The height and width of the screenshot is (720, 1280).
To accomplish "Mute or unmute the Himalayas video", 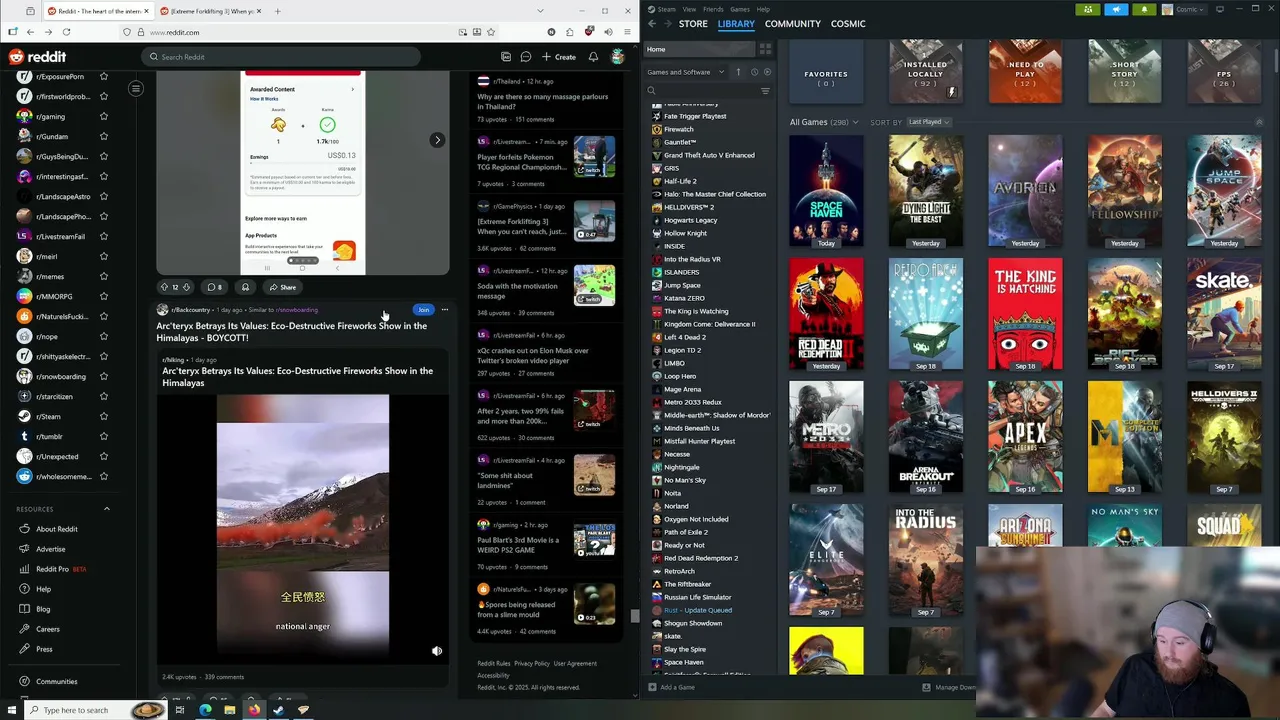I will [437, 651].
